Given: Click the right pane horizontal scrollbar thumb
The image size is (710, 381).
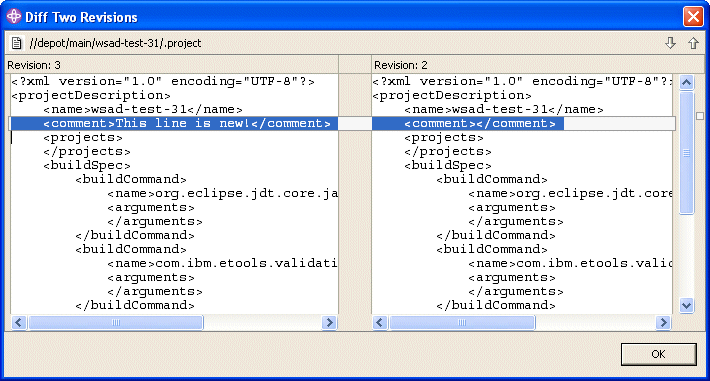Looking at the screenshot, I should pyautogui.click(x=462, y=323).
